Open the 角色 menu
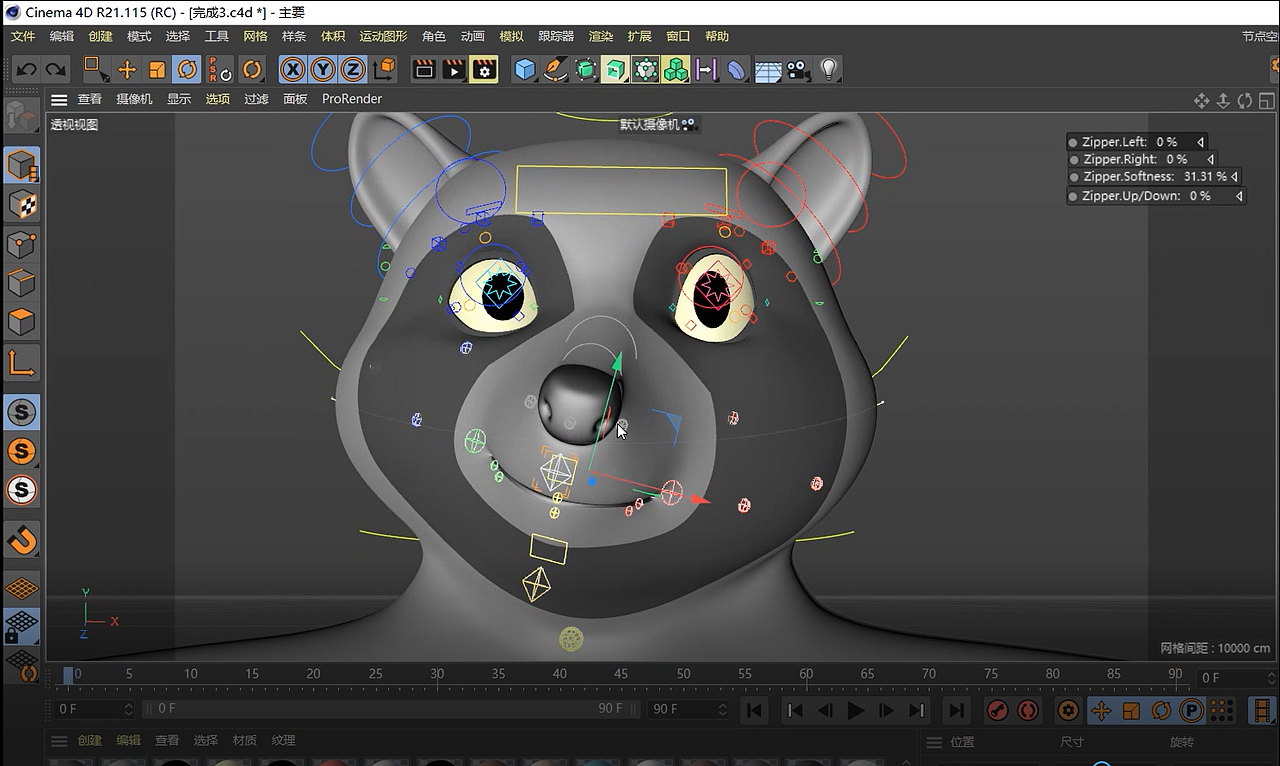 click(x=434, y=36)
